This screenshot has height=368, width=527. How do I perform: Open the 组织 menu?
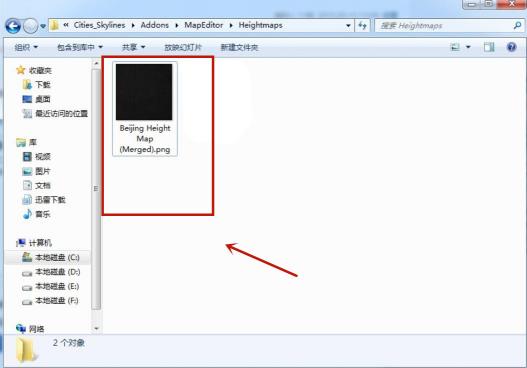(26, 47)
